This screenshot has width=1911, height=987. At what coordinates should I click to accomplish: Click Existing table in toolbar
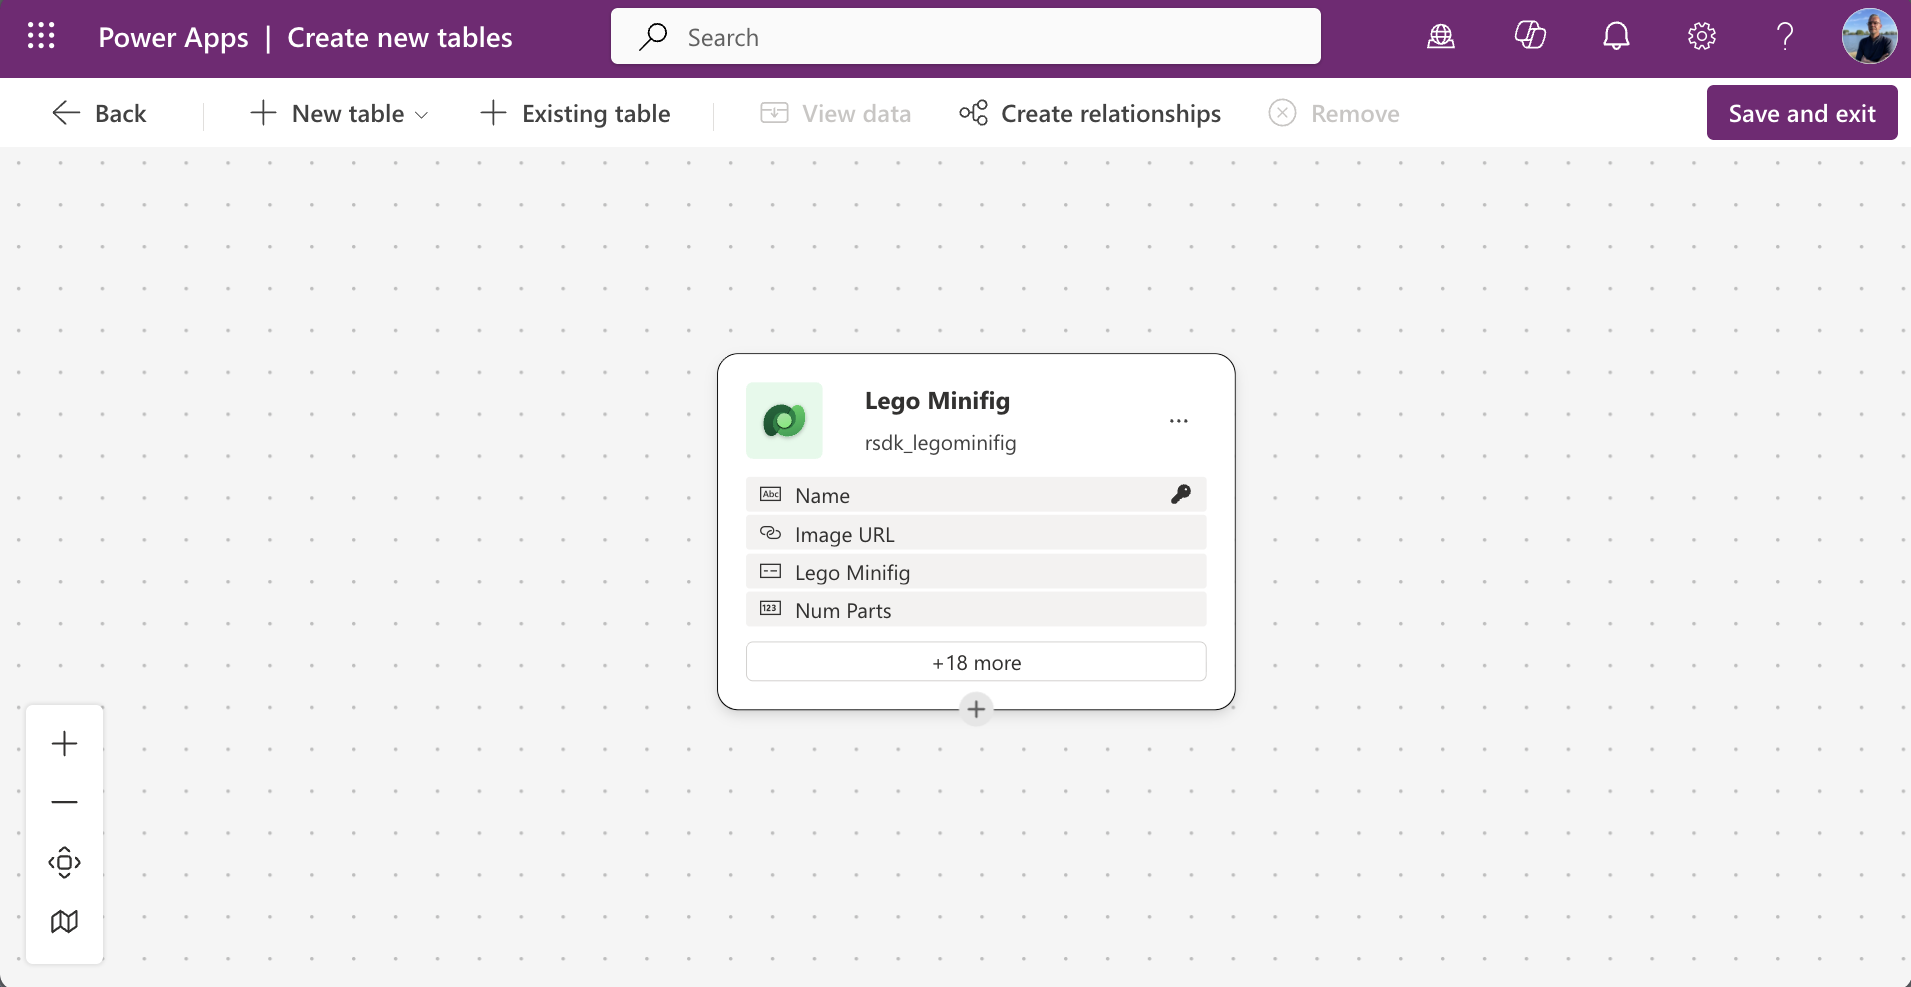(x=575, y=114)
